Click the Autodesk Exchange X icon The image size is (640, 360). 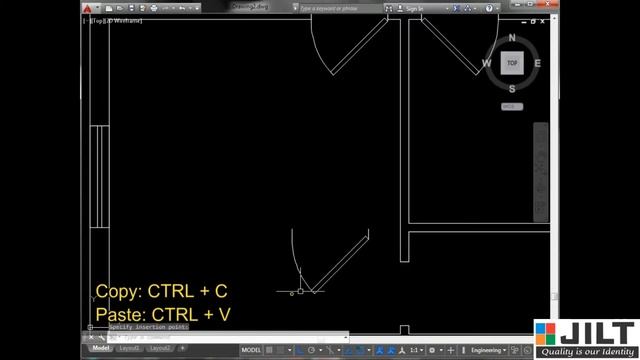457,8
